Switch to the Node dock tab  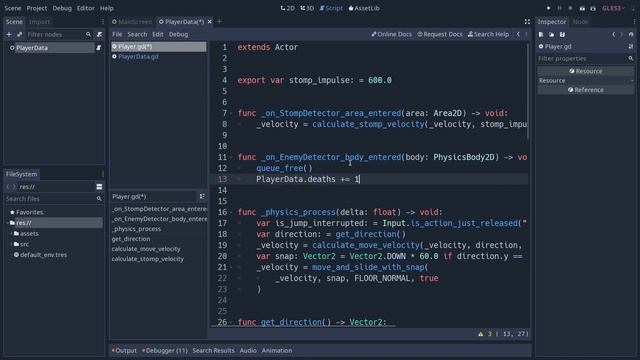(580, 22)
